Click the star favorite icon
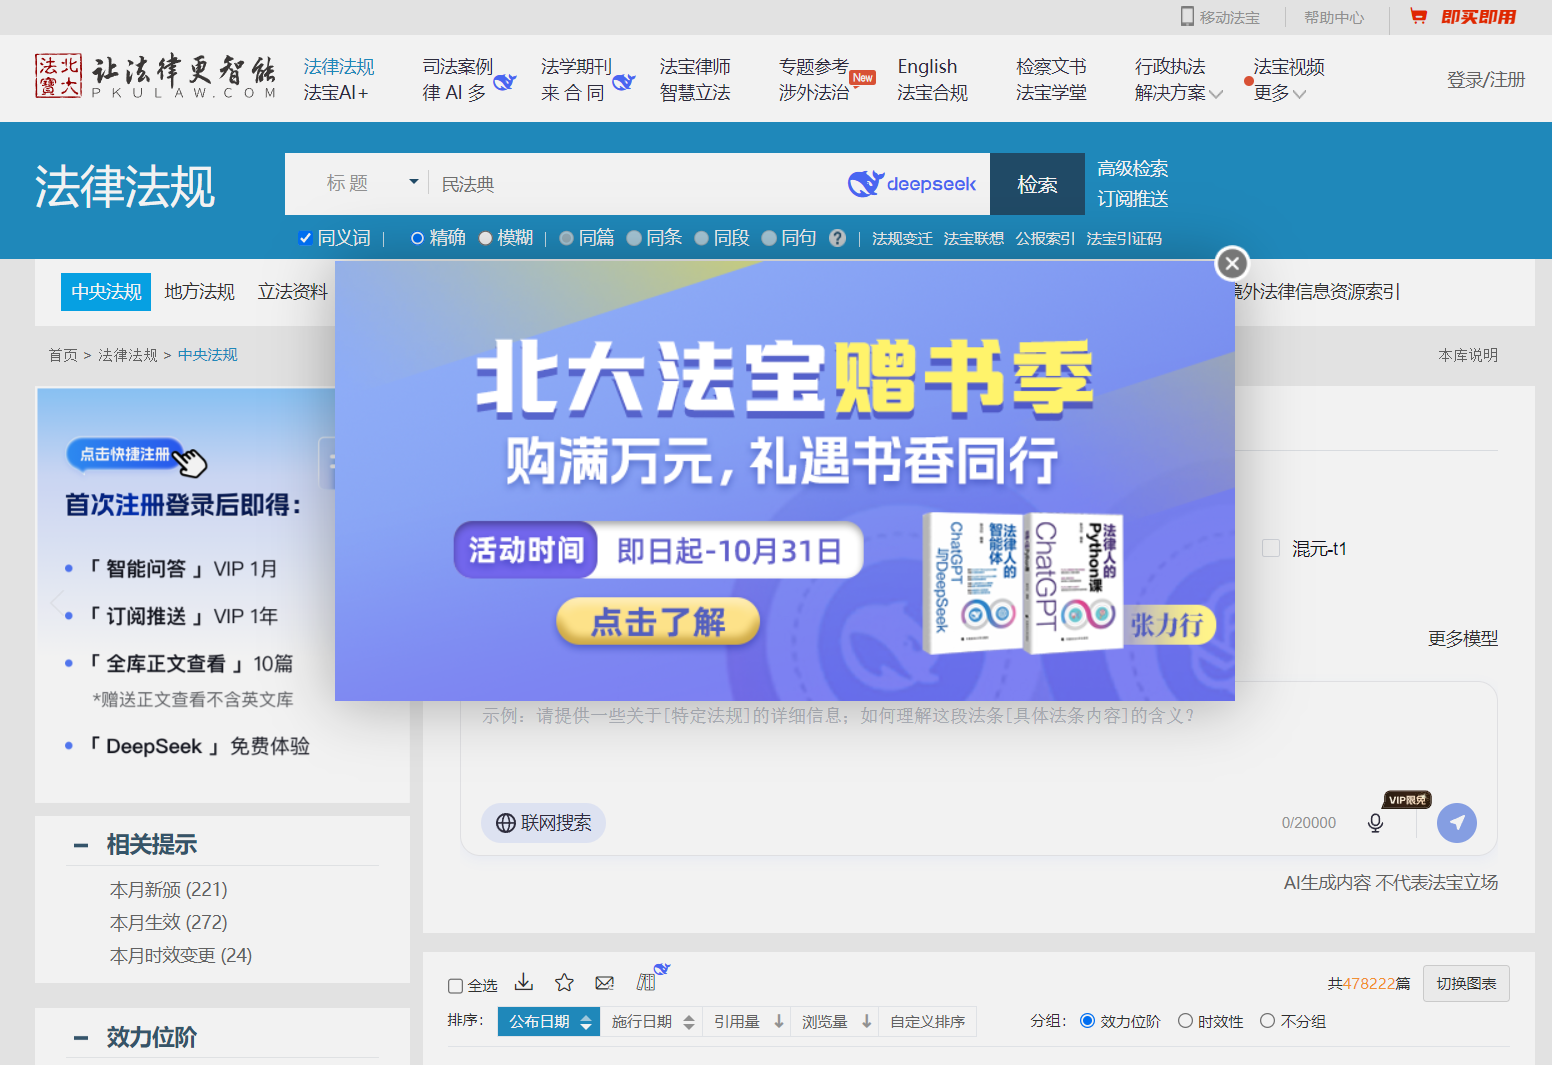This screenshot has width=1552, height=1065. pos(564,983)
